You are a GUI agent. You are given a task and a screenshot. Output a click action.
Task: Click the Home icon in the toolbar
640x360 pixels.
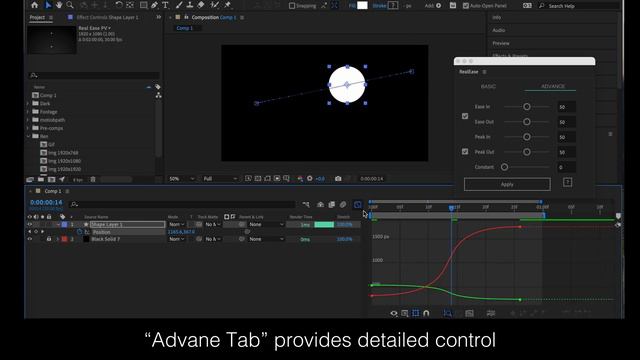click(x=35, y=5)
